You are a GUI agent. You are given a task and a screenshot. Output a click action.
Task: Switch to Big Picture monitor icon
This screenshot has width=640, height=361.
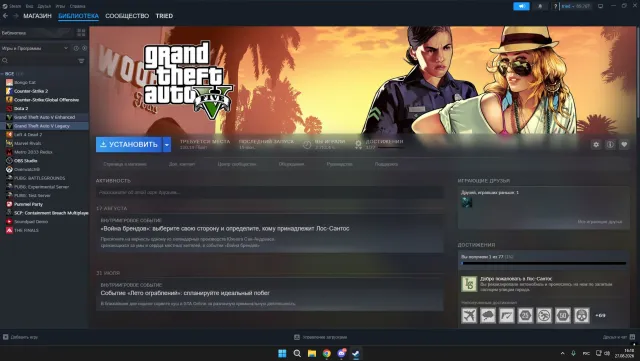coord(600,6)
